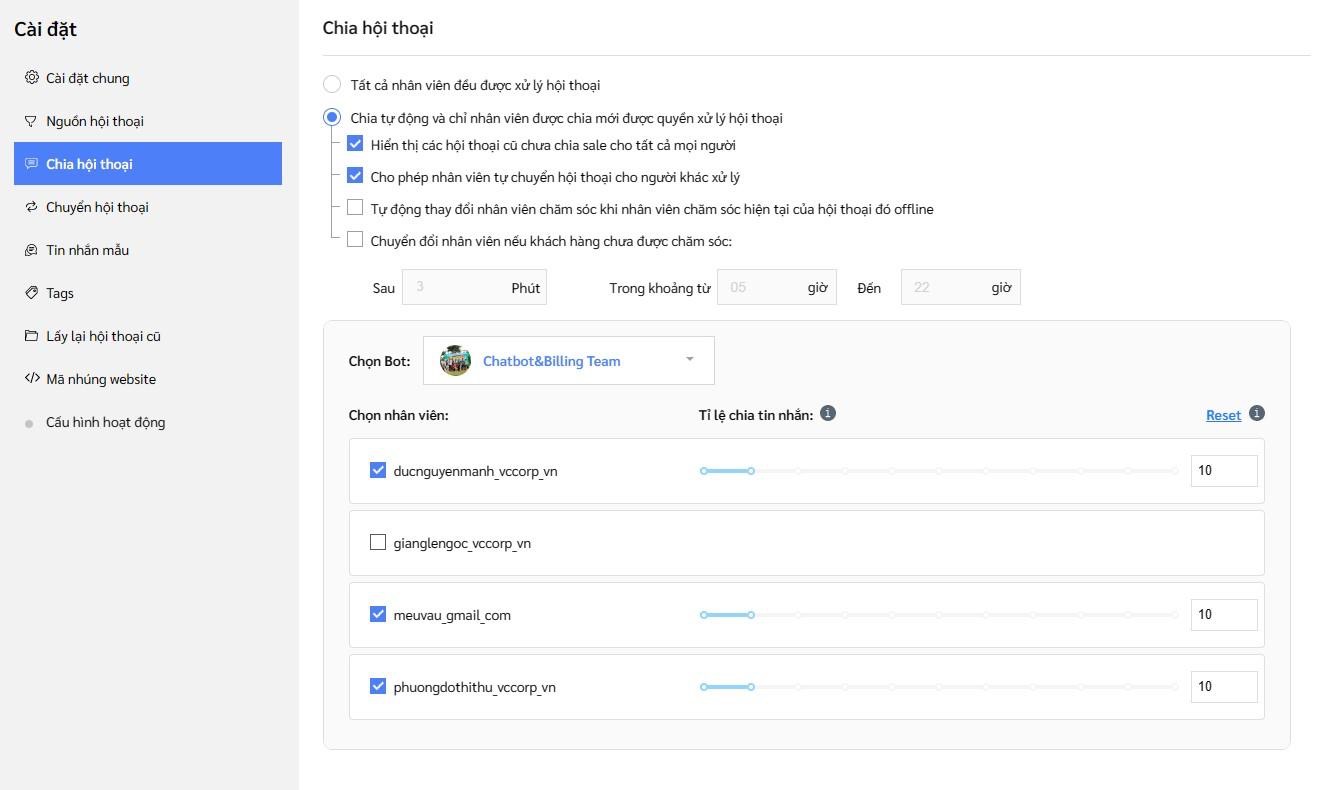
Task: Click the gear icon beside Cài đặt chung
Action: pyautogui.click(x=31, y=78)
